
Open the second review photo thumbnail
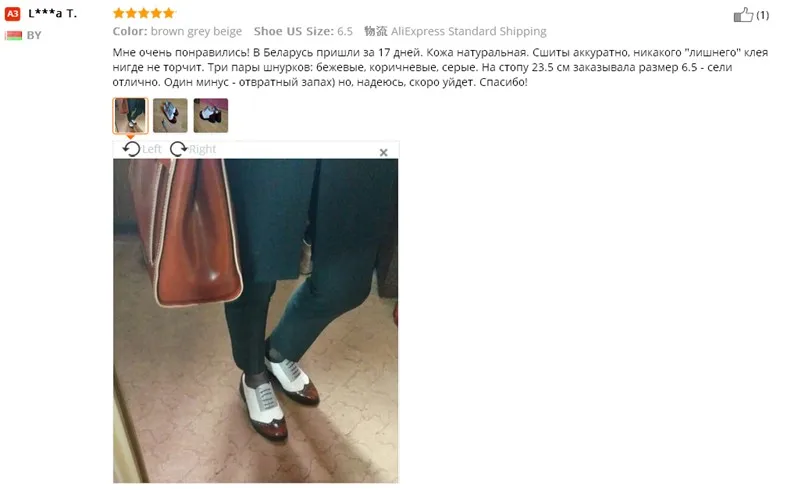(170, 115)
